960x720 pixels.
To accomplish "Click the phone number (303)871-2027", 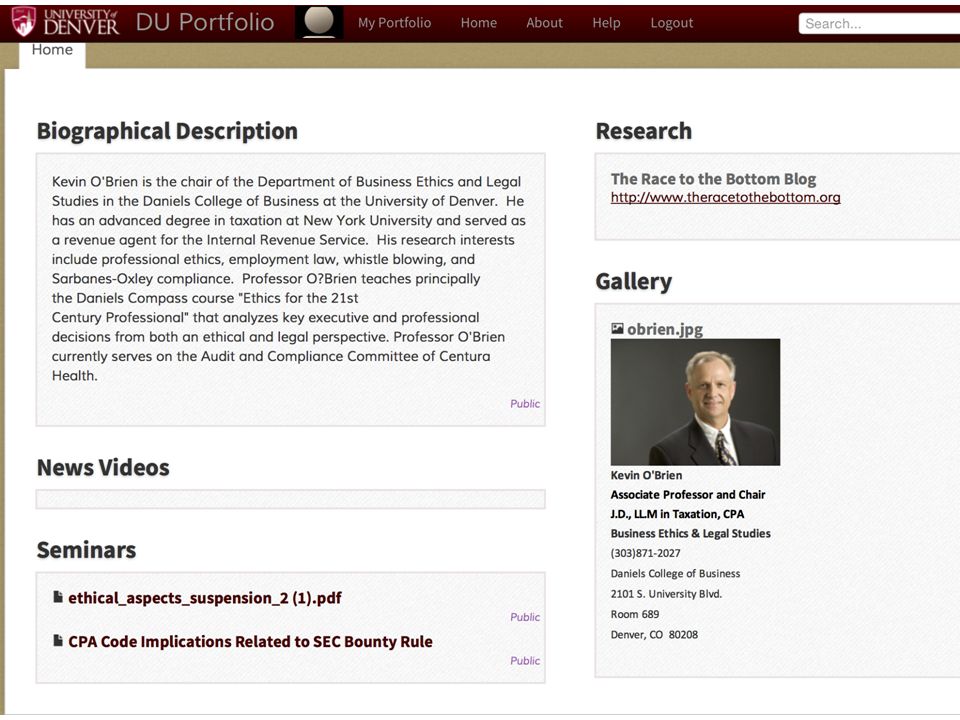I will [x=645, y=553].
